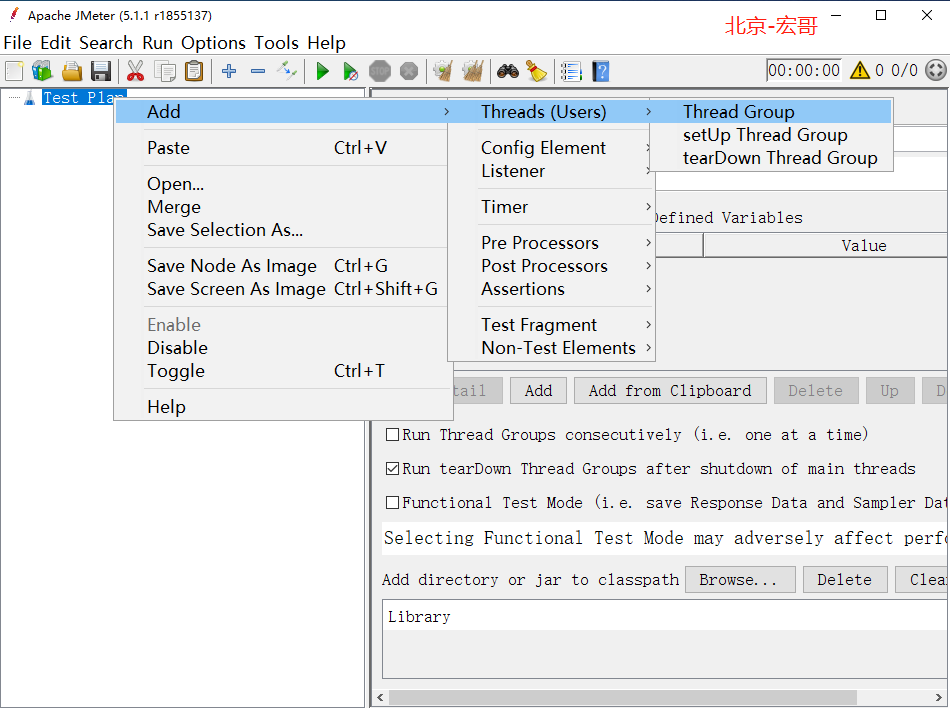Open the Search menu

[x=106, y=43]
